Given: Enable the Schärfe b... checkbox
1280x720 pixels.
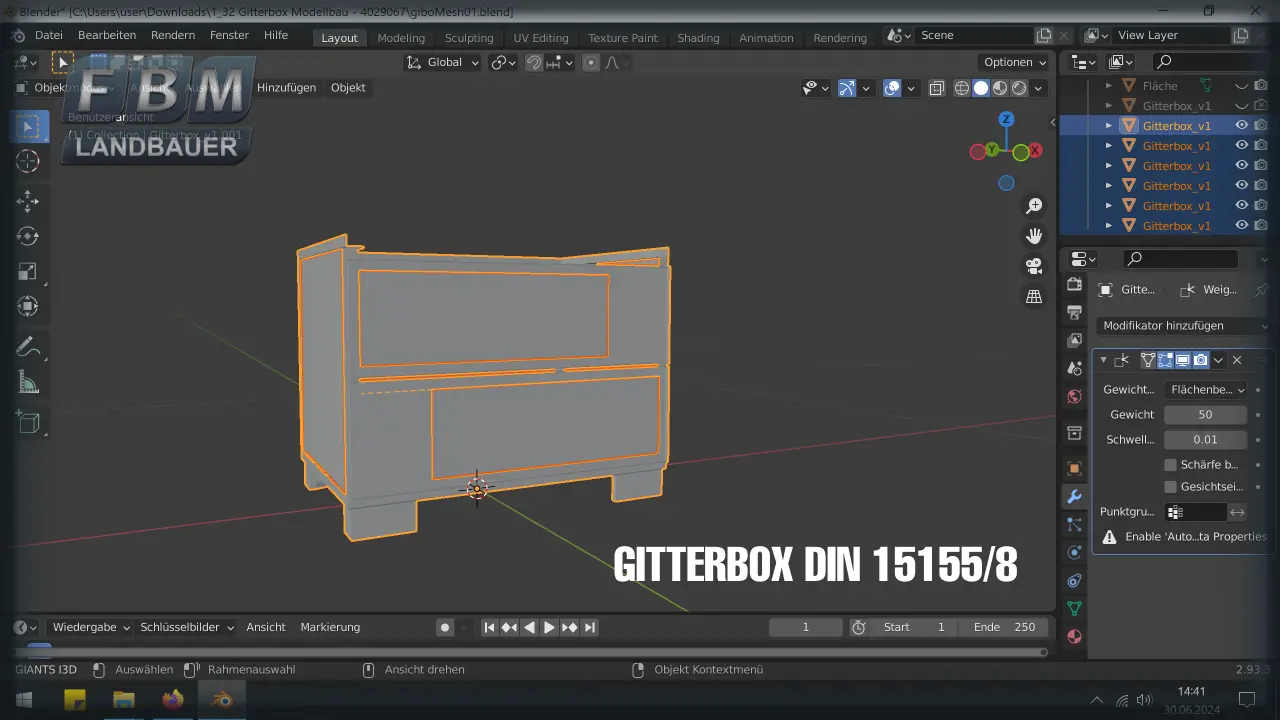Looking at the screenshot, I should pyautogui.click(x=1170, y=465).
